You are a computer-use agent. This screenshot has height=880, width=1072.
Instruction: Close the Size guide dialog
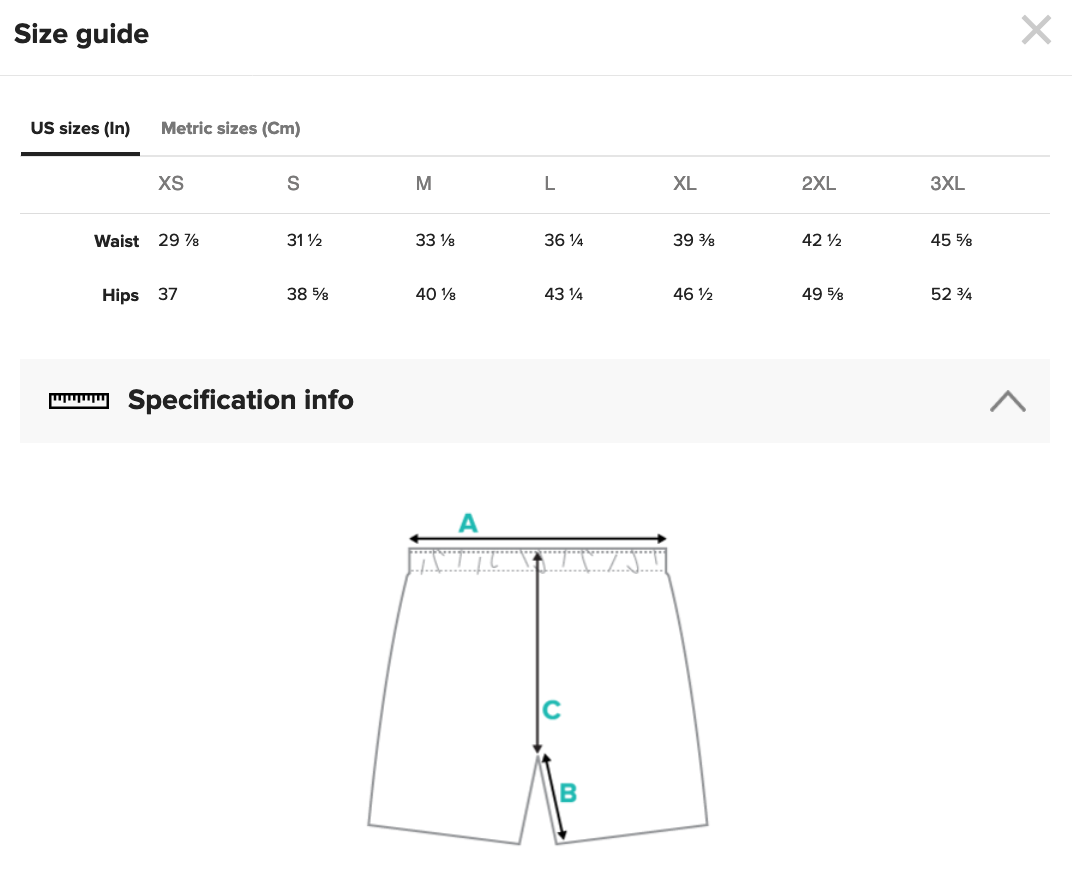1036,31
